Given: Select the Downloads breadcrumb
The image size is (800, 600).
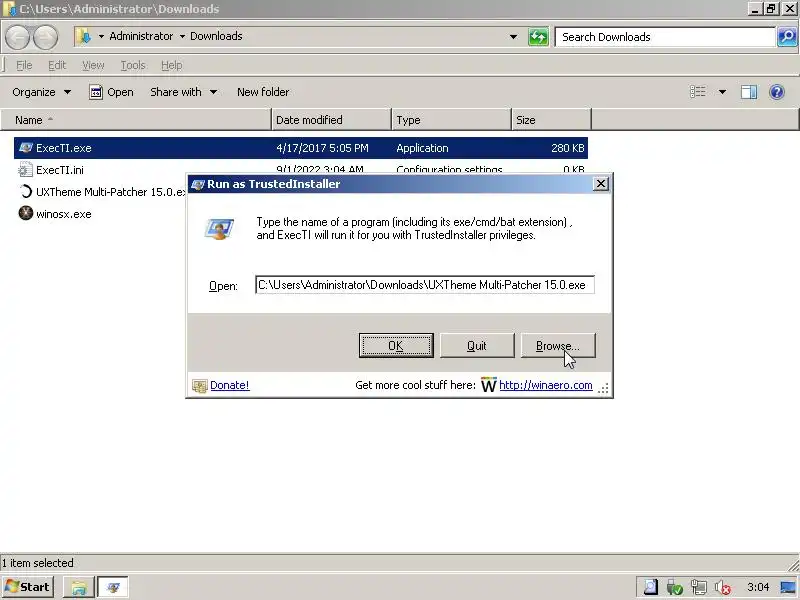Looking at the screenshot, I should point(216,36).
